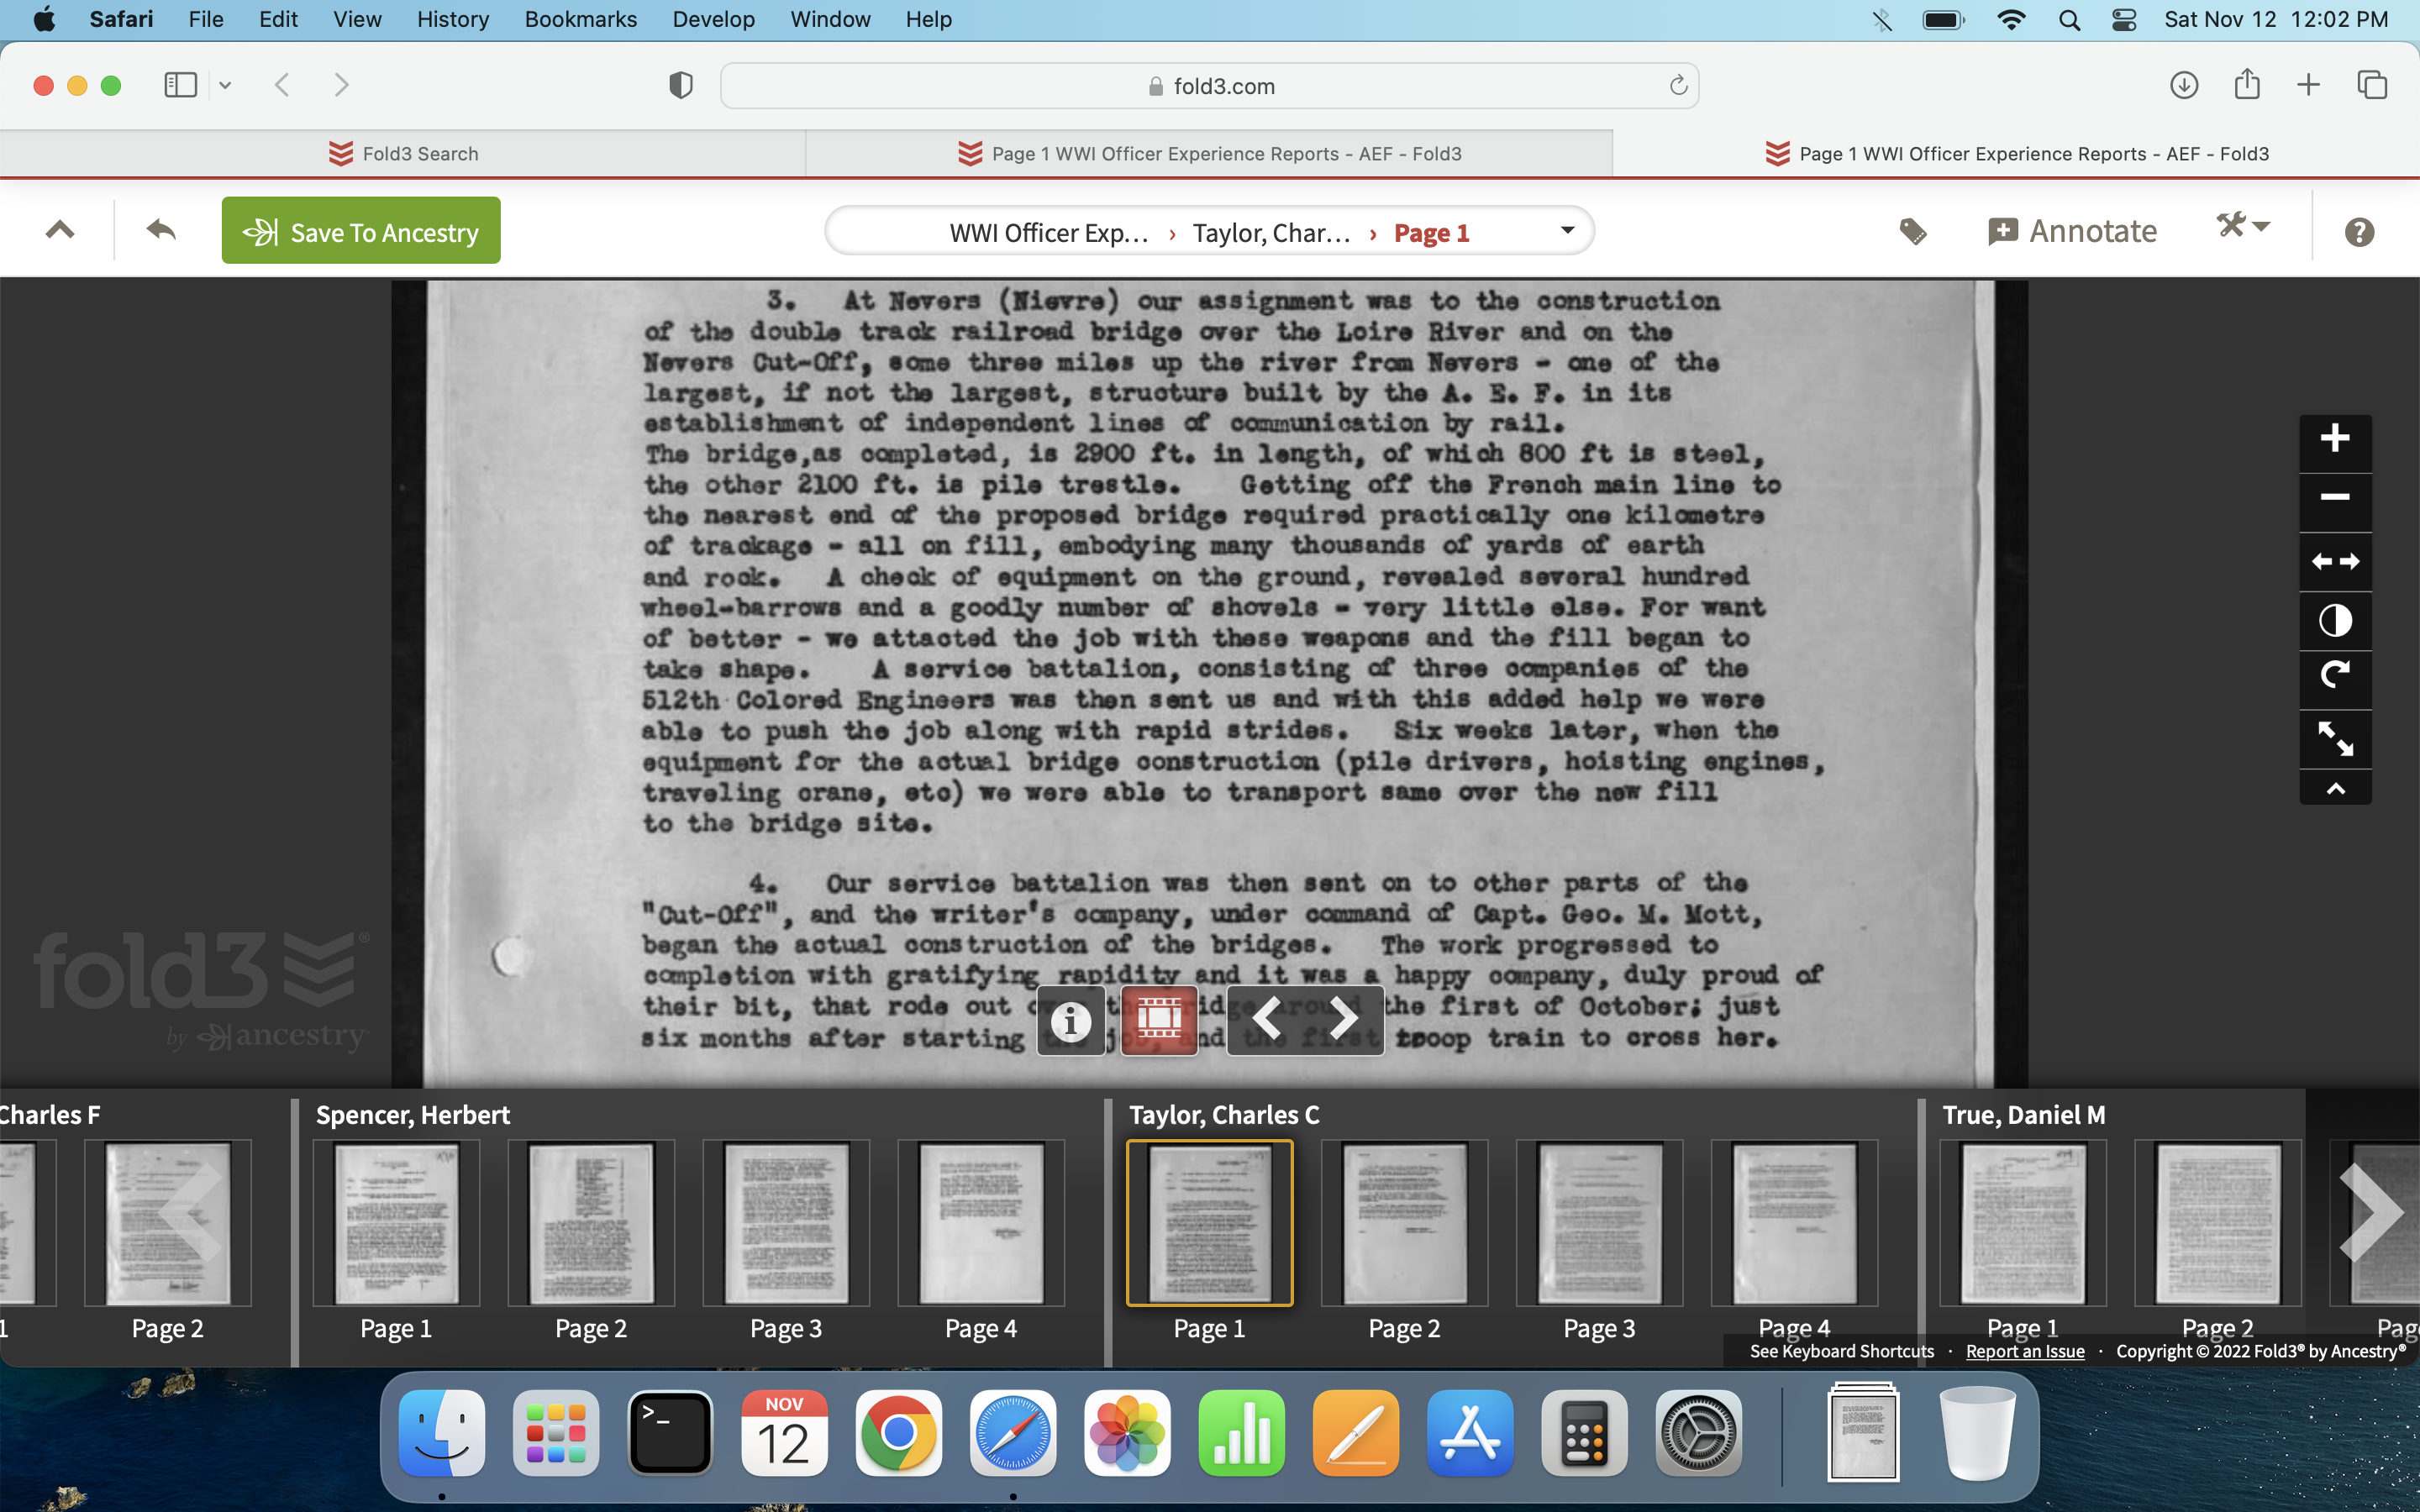Click the fit-to-width arrows icon

[x=2334, y=561]
